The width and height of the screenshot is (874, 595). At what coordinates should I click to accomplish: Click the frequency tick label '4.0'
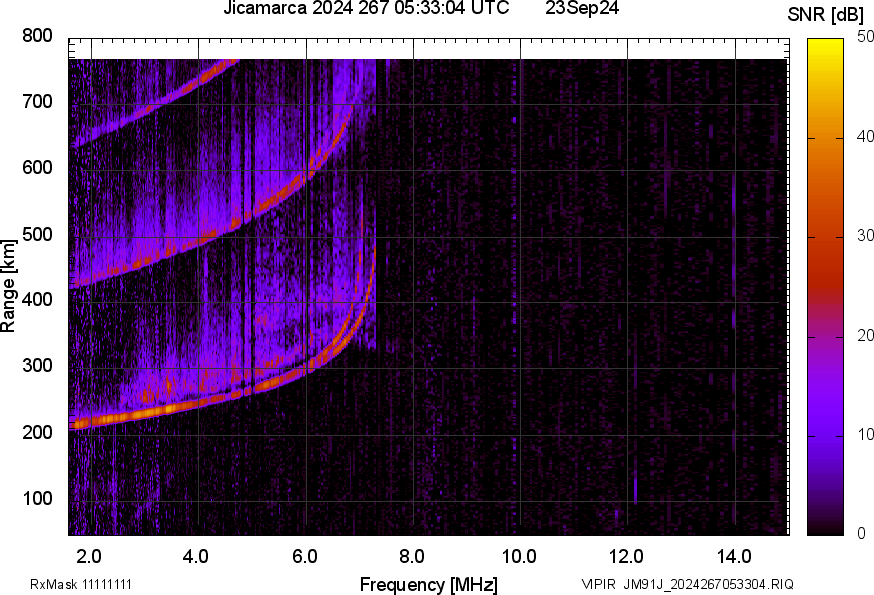[196, 557]
